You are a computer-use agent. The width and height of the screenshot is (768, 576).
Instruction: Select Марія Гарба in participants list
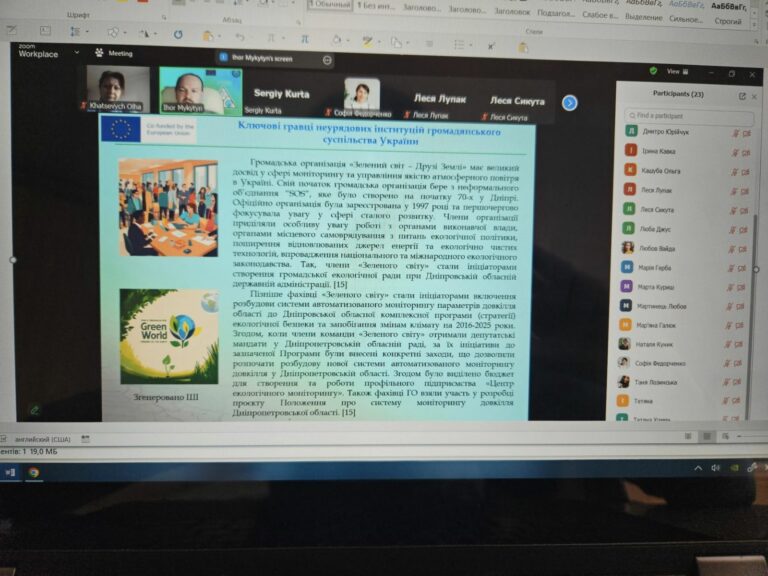(x=684, y=268)
